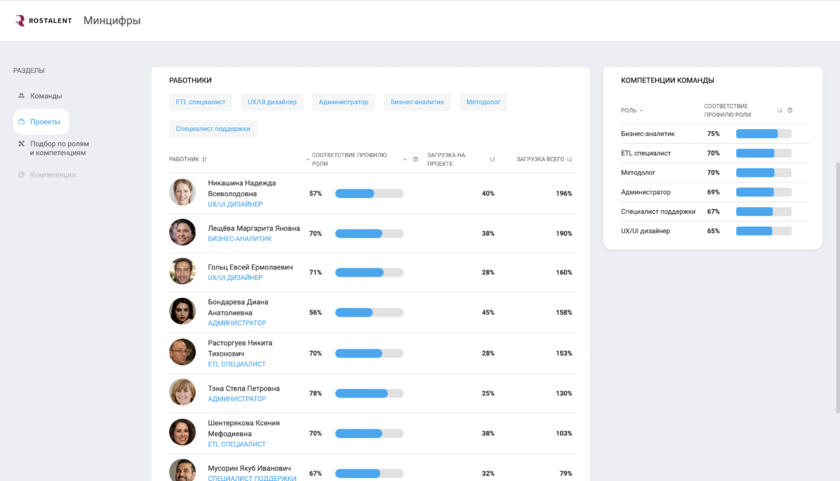840x481 pixels.
Task: Sort by Загрузка всего column
Action: click(569, 159)
